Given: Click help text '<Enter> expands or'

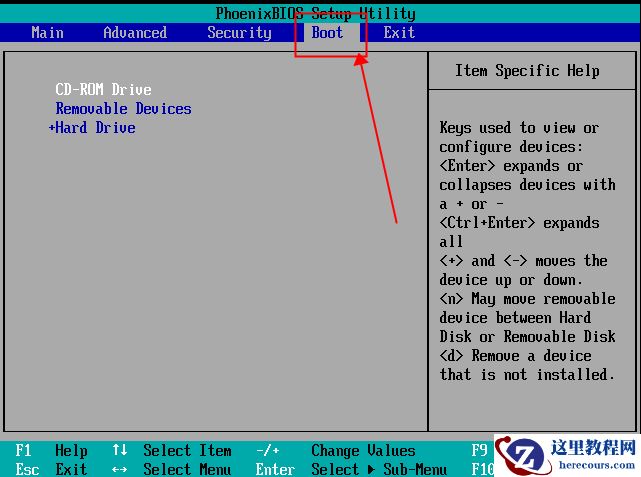Looking at the screenshot, I should (511, 166).
